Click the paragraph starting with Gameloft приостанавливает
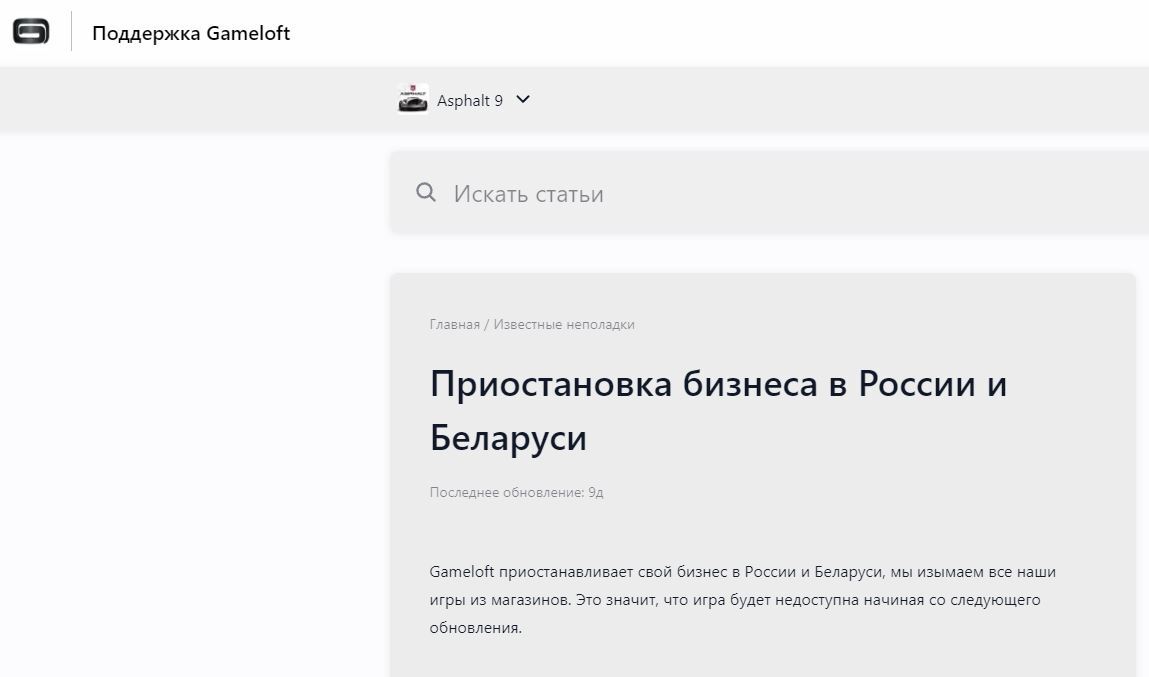This screenshot has width=1149, height=677. click(742, 599)
